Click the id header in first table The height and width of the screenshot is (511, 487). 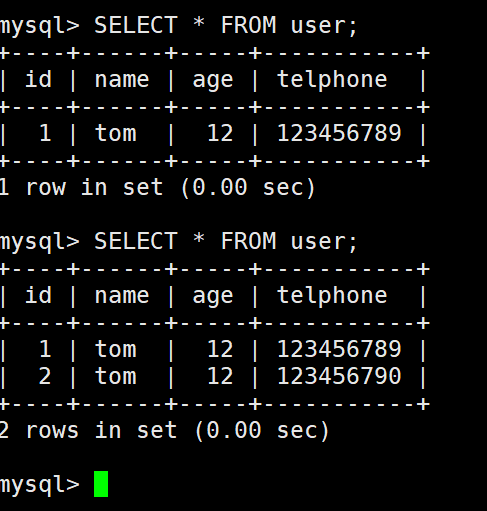click(38, 79)
